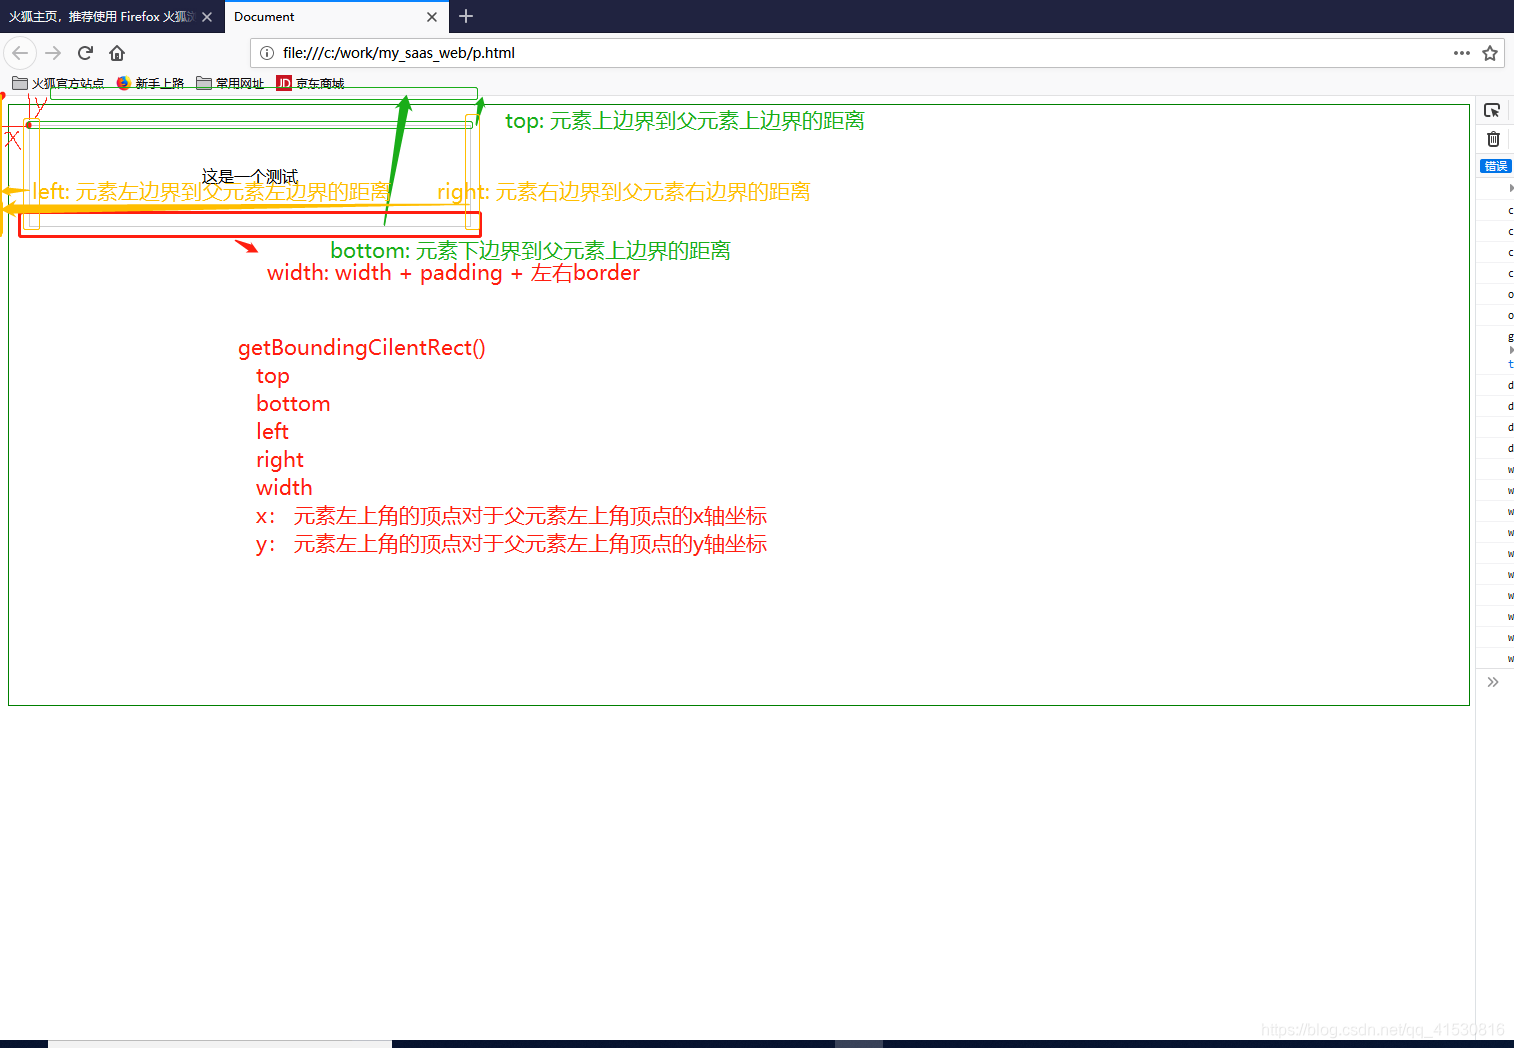This screenshot has height=1048, width=1514.
Task: Clear the console with trash icon
Action: [1493, 139]
